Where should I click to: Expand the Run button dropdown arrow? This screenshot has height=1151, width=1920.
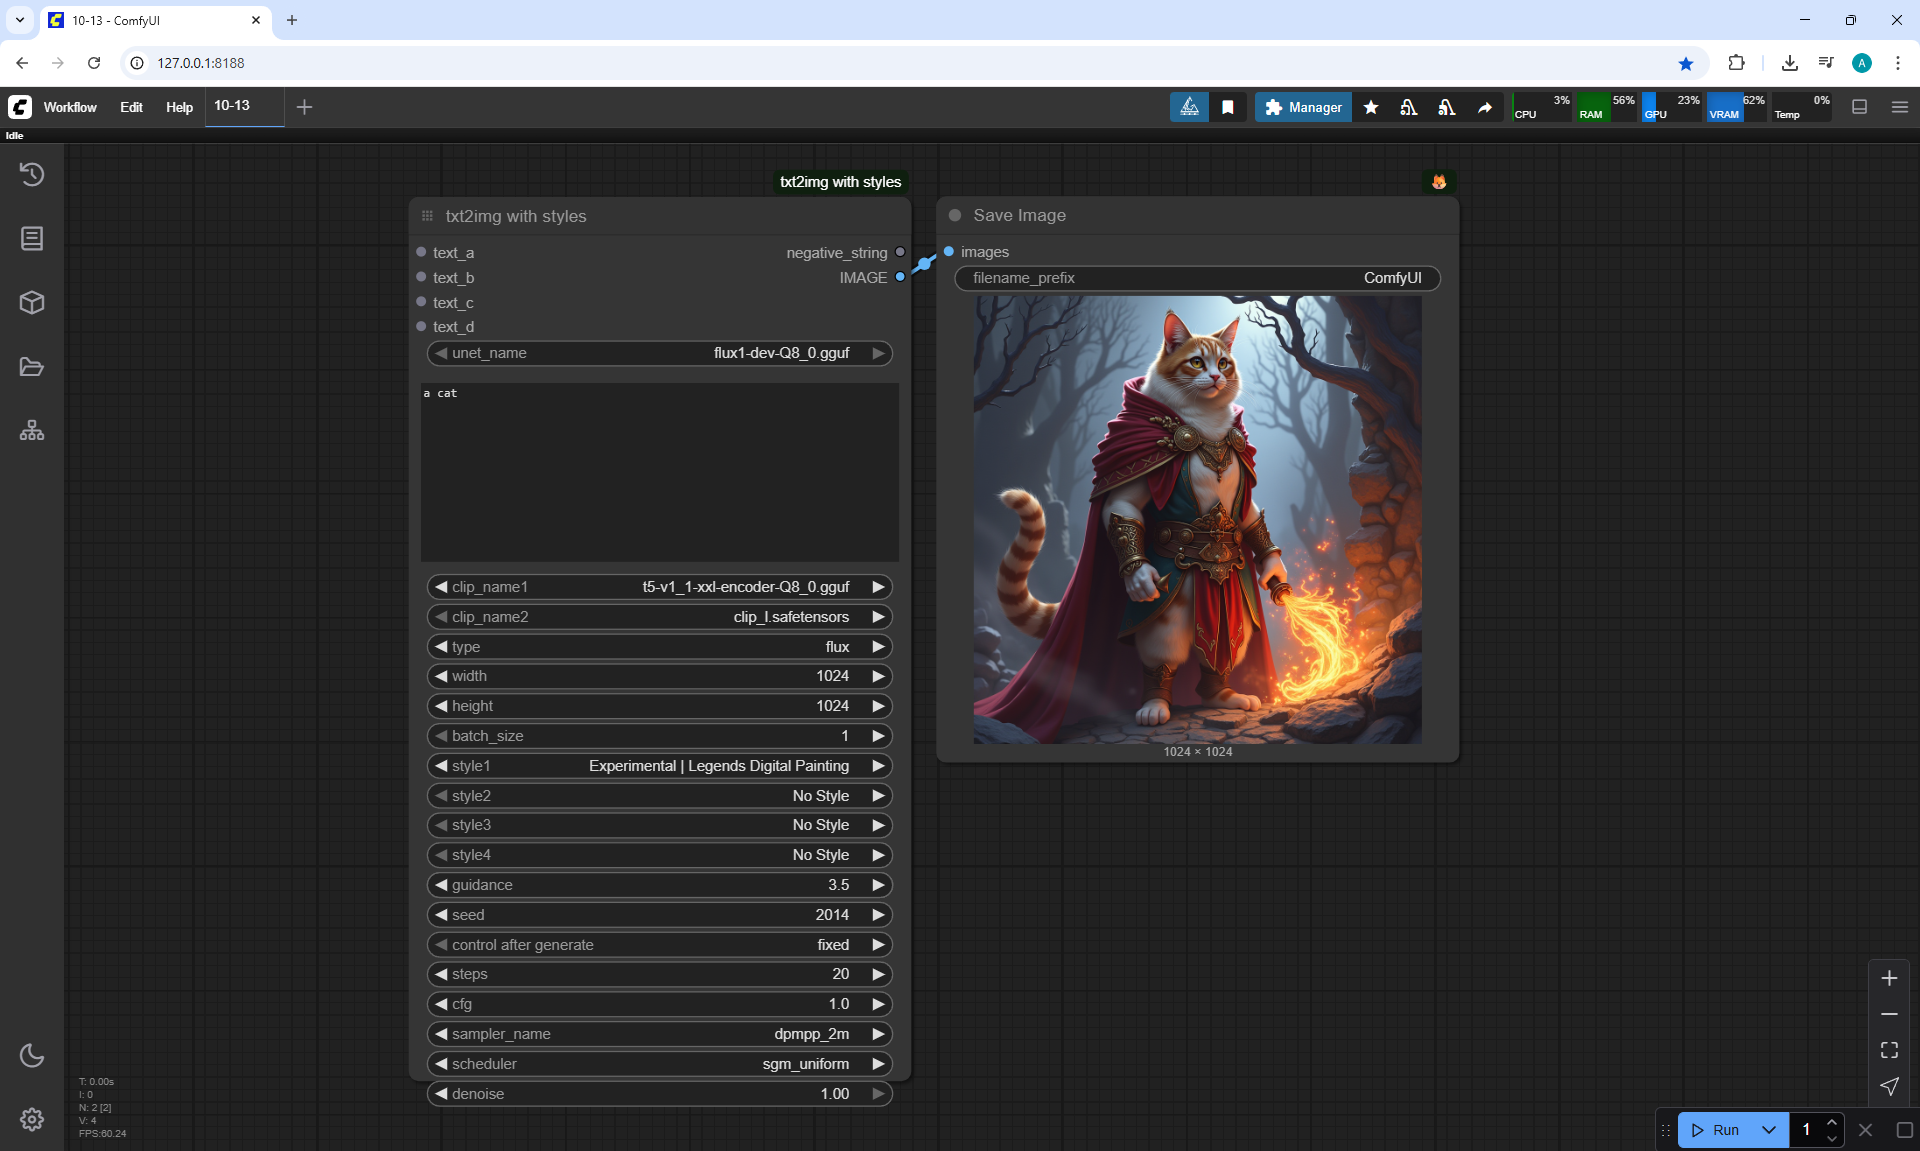pos(1769,1130)
